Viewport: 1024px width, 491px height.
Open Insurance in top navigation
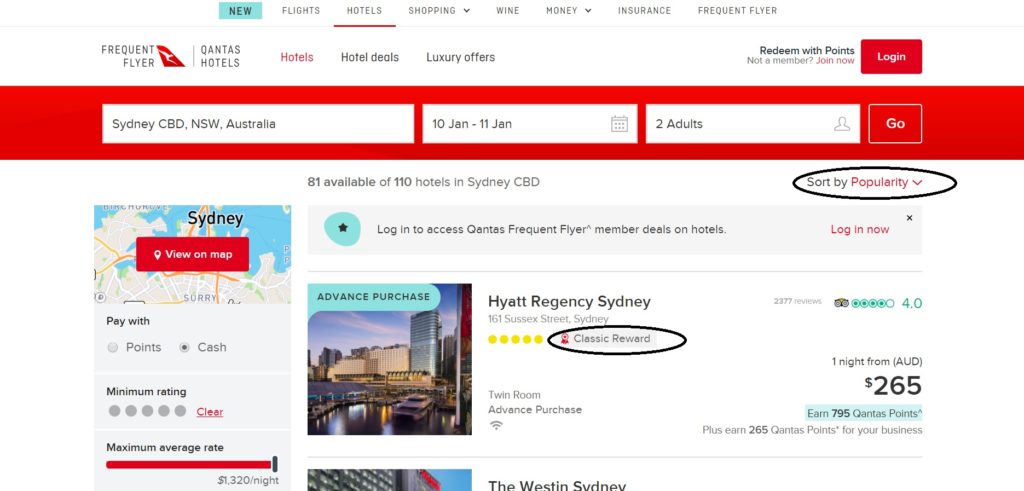[x=645, y=10]
